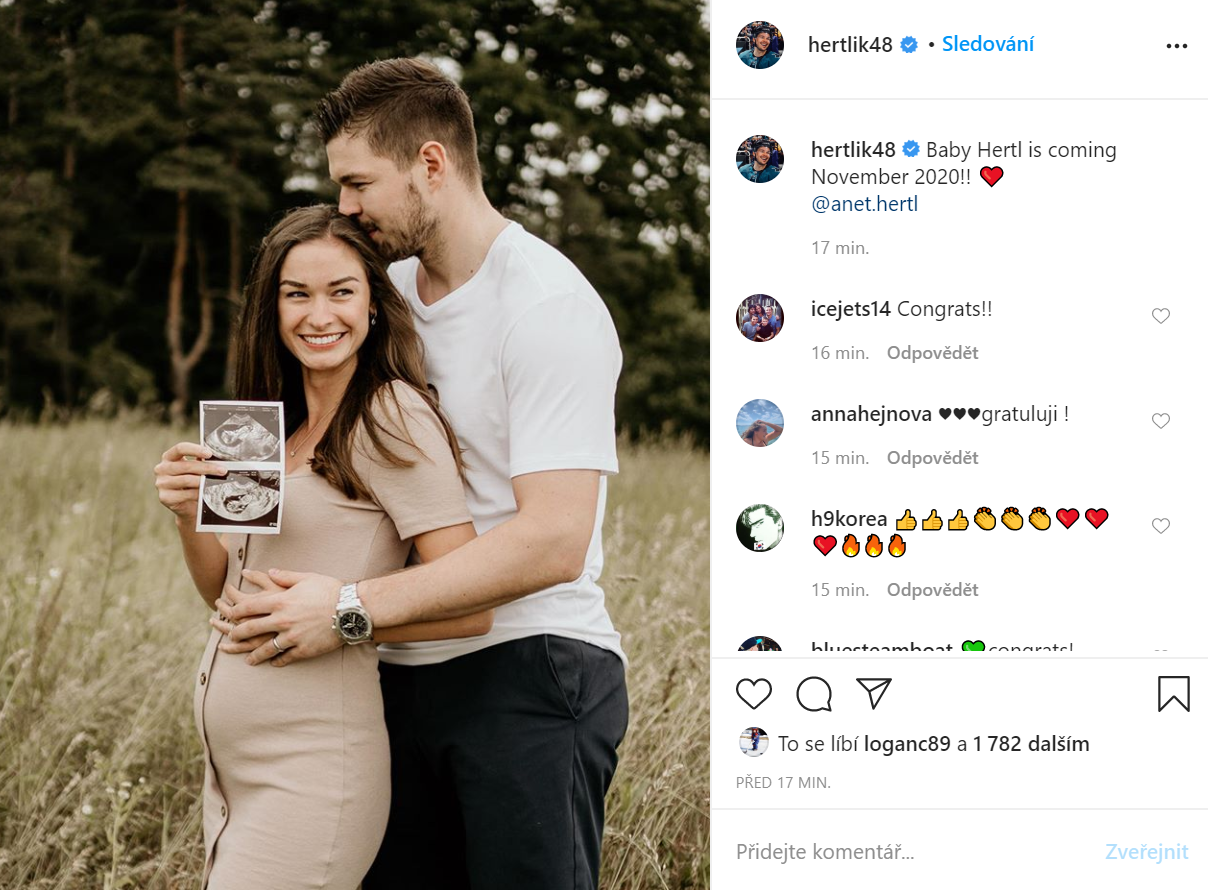This screenshot has width=1208, height=890.
Task: Open icejets14 profile picture
Action: tap(760, 318)
